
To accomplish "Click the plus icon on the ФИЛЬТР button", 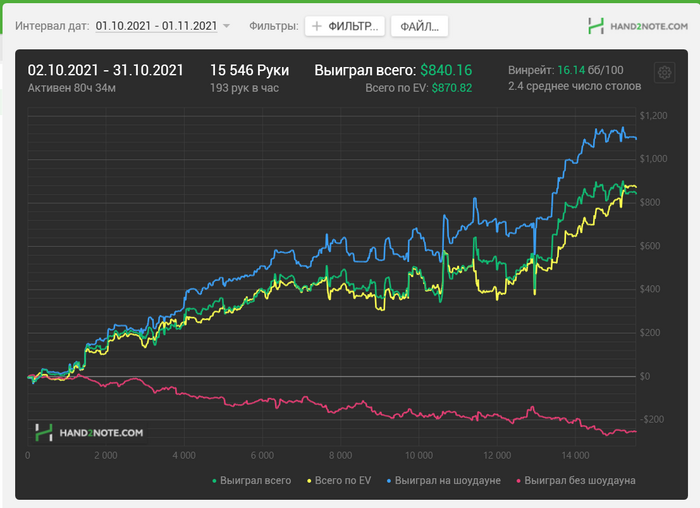I will click(317, 26).
